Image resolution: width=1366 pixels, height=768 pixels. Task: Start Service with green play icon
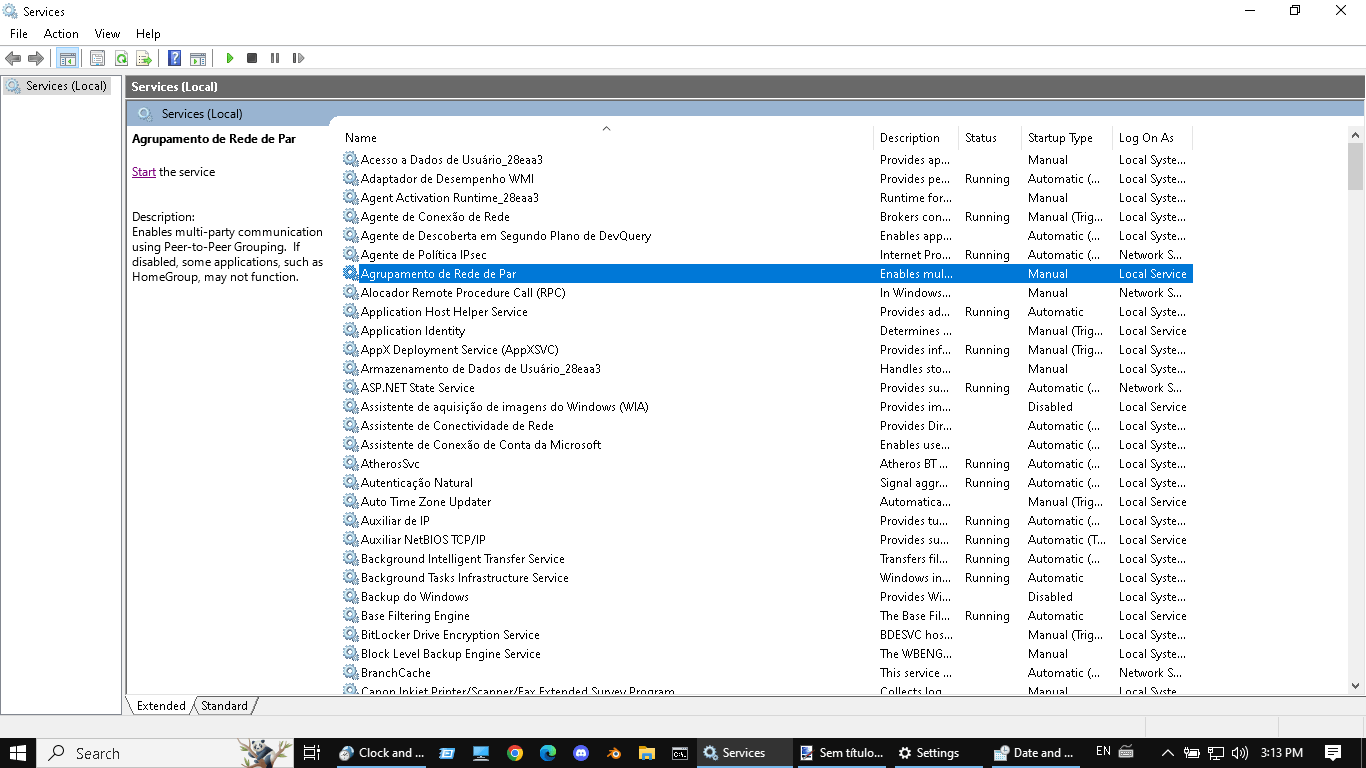[229, 58]
